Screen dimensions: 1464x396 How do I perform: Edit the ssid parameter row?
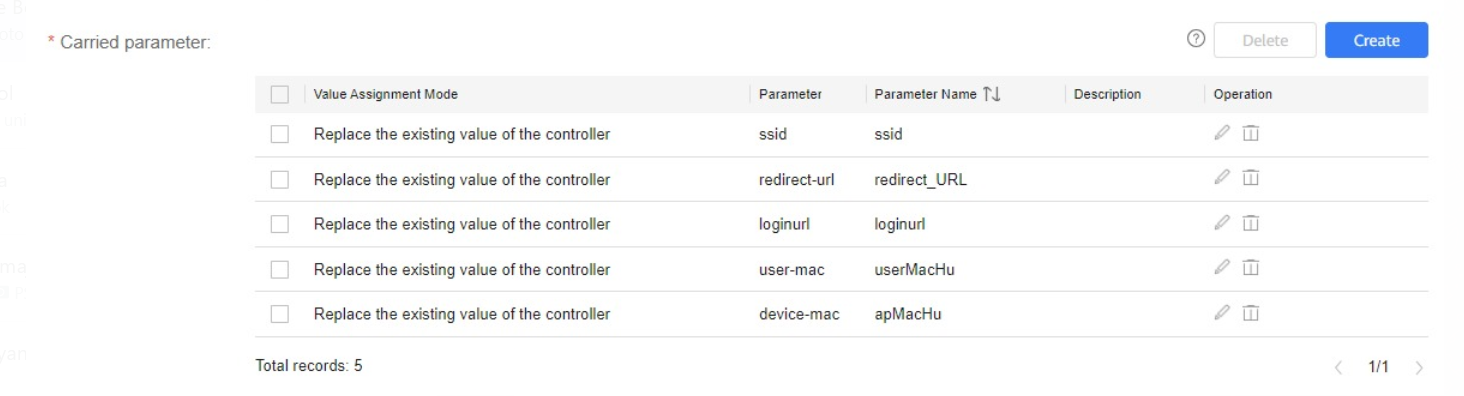click(x=1222, y=133)
